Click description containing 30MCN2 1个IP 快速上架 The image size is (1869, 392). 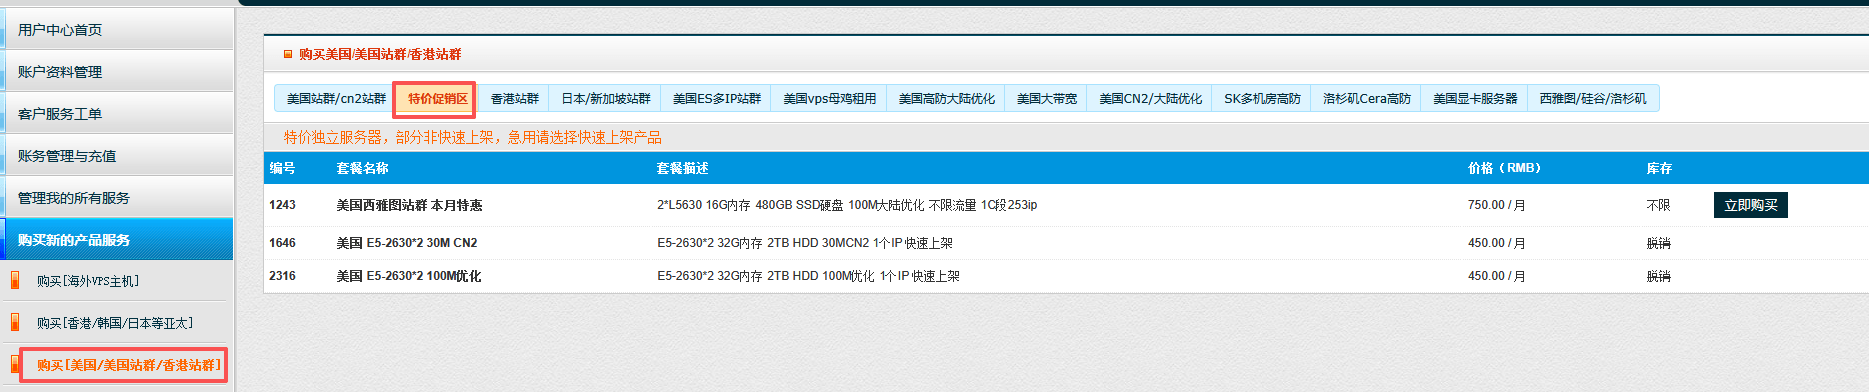pyautogui.click(x=804, y=243)
